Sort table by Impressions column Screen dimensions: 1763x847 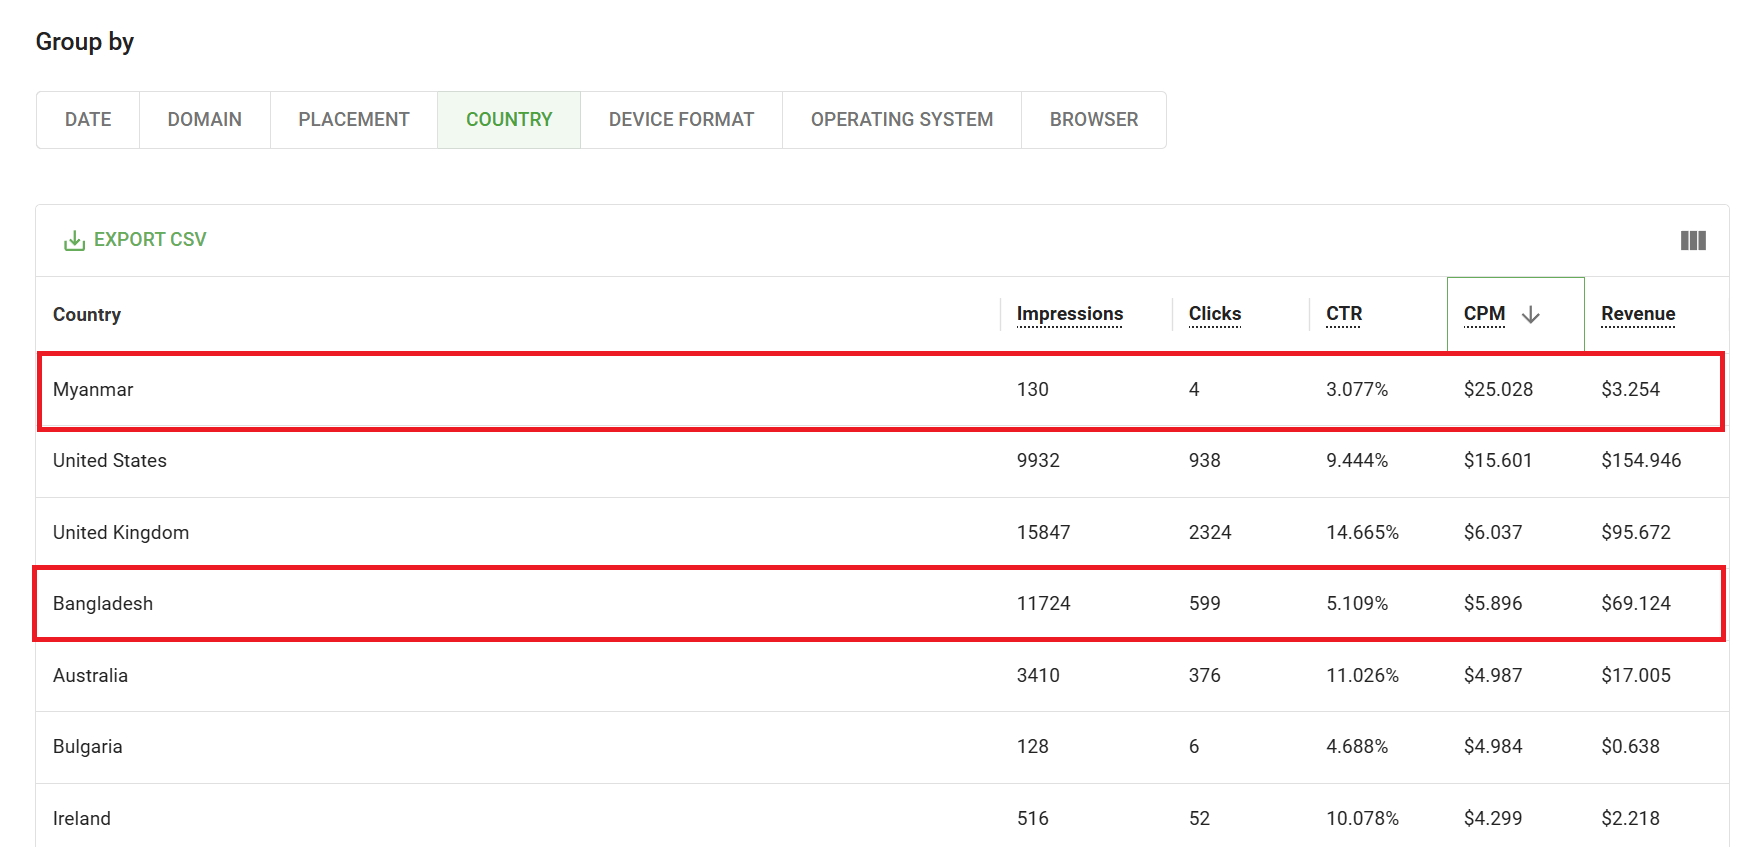[1069, 314]
